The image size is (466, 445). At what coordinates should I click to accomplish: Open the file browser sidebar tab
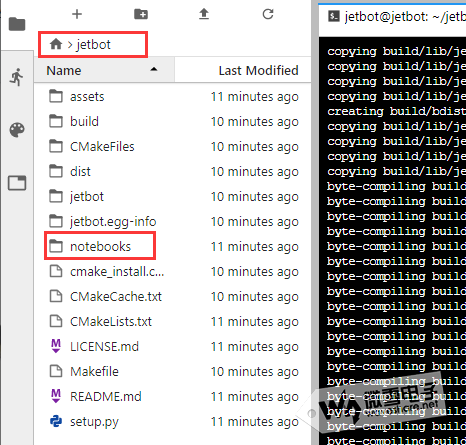coord(17,24)
